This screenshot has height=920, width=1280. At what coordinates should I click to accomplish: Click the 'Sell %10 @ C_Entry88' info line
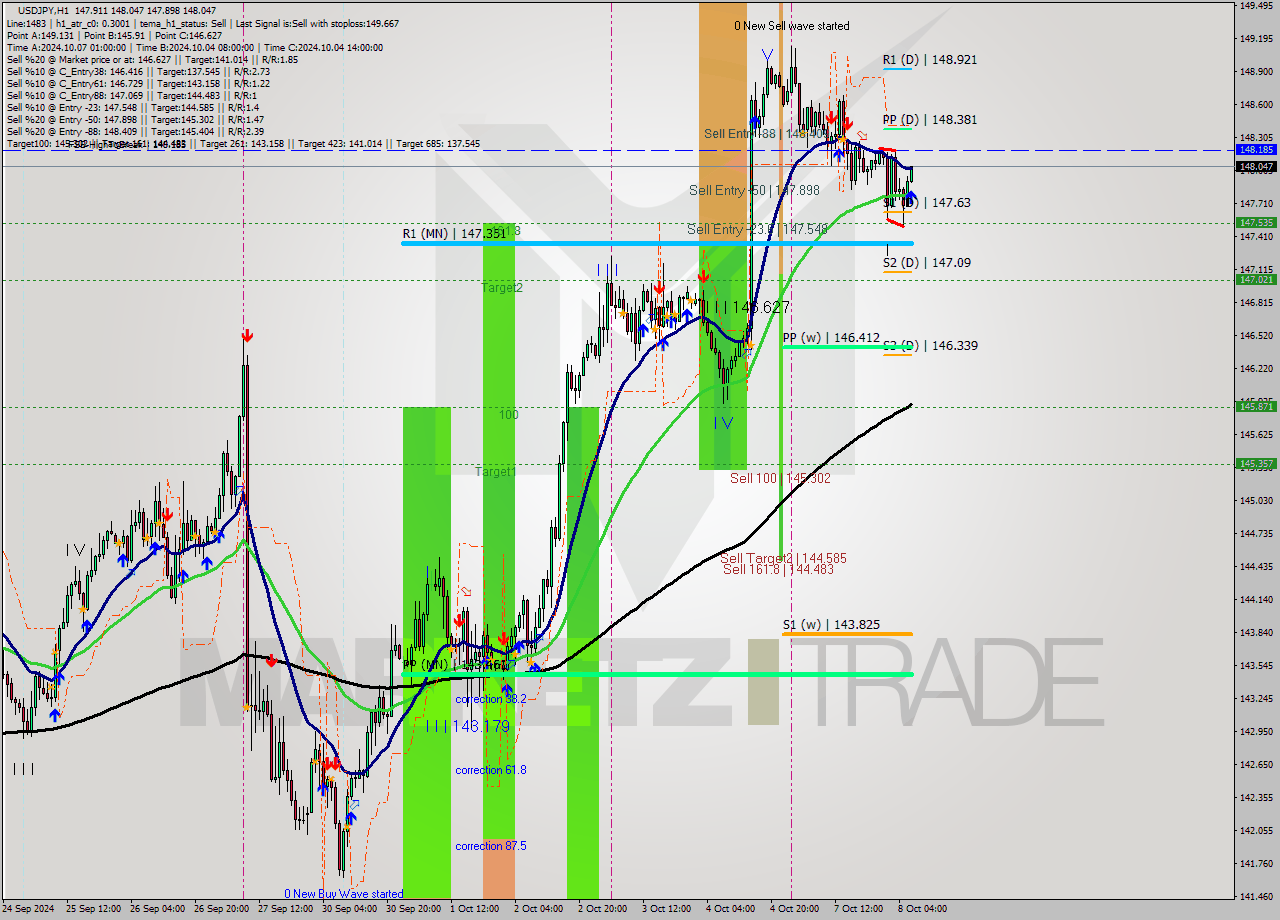131,96
